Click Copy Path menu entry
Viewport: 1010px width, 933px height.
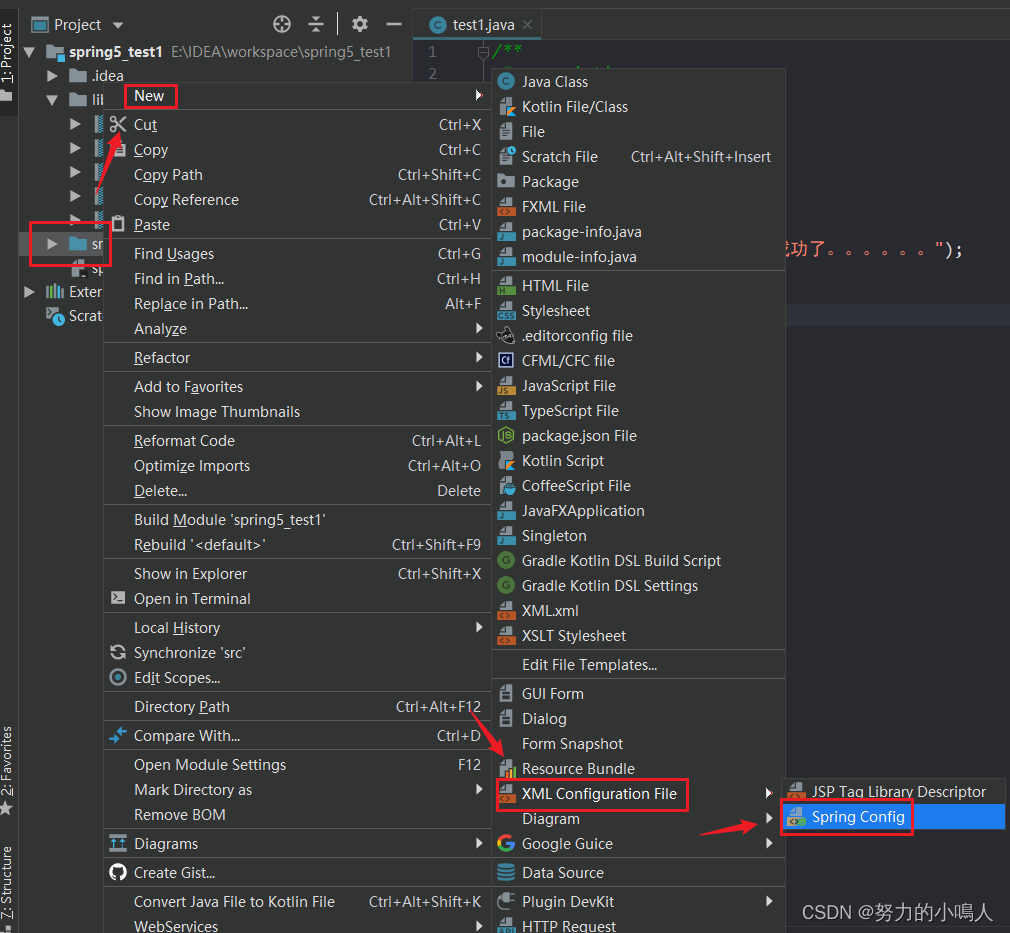[x=298, y=175]
